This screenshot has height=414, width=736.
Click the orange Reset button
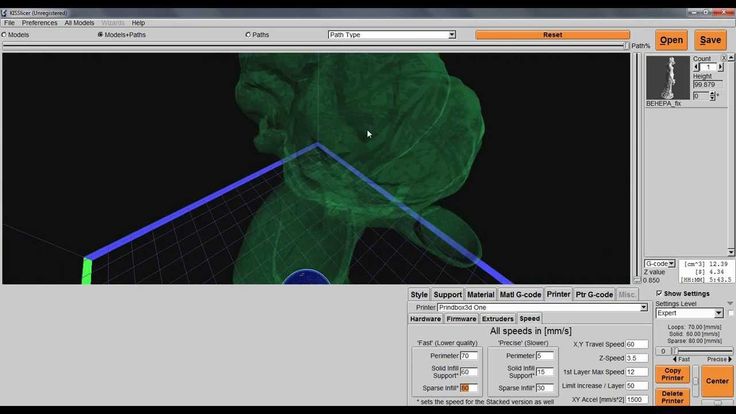click(x=552, y=35)
